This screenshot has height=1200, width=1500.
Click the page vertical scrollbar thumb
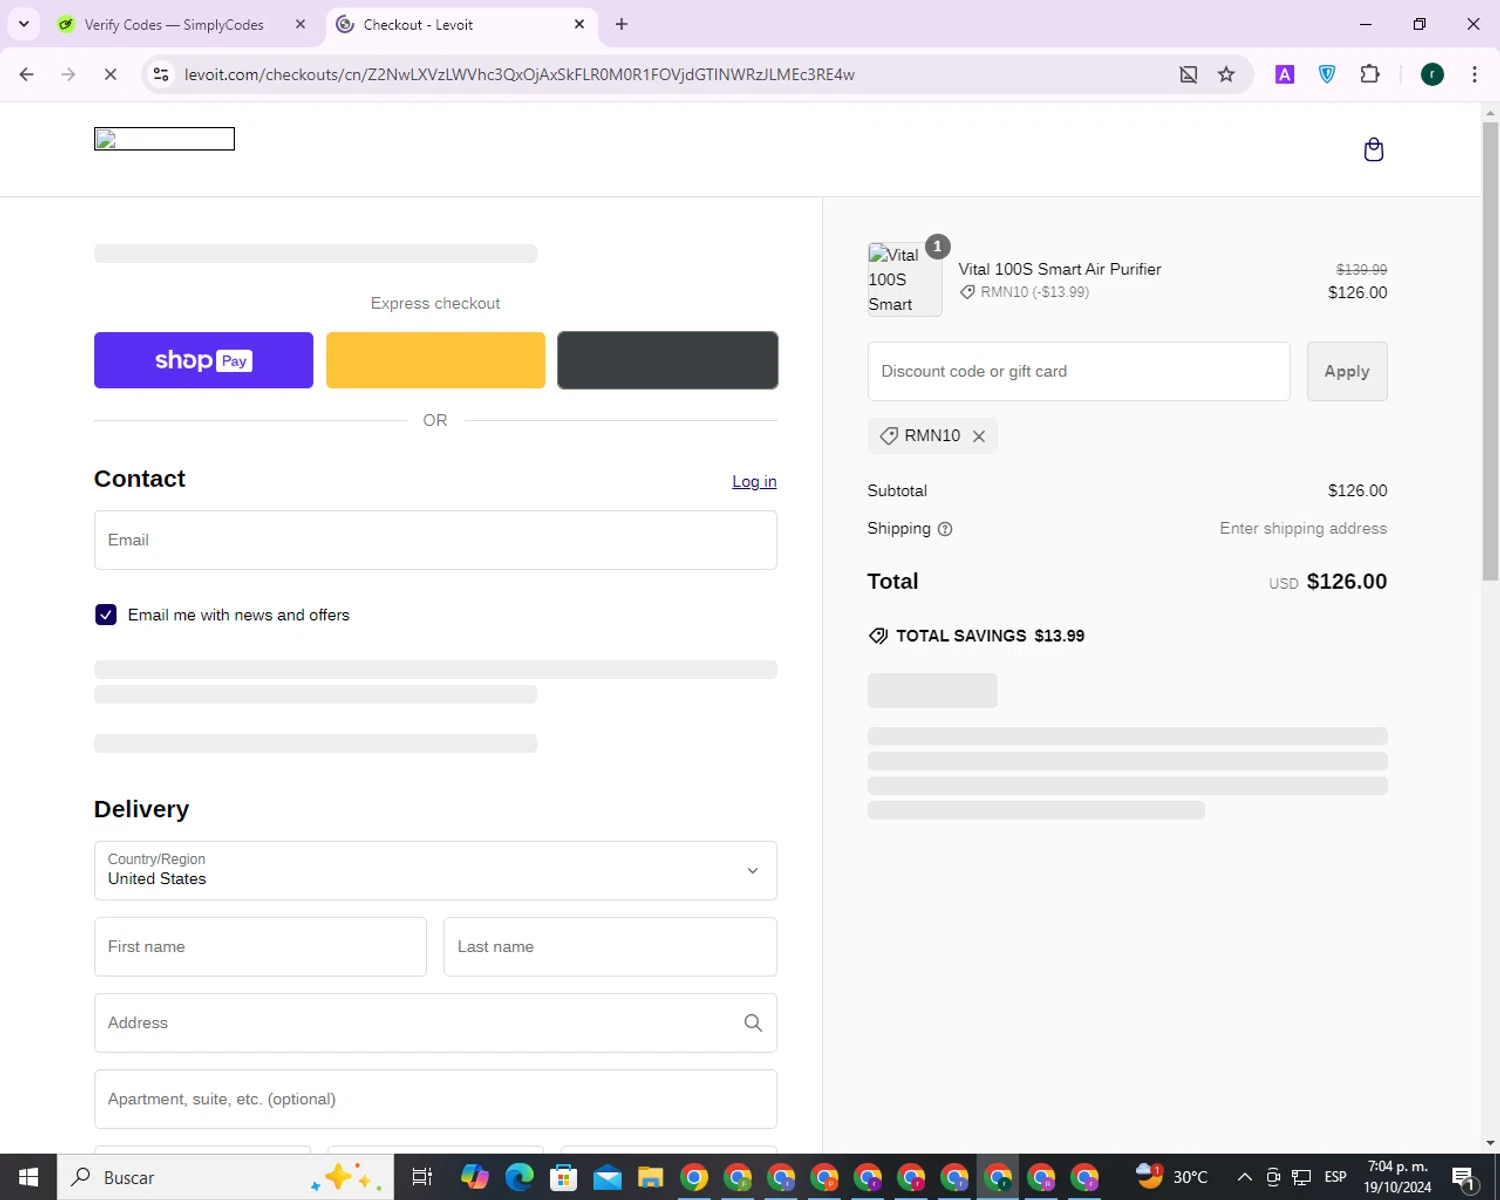1490,350
